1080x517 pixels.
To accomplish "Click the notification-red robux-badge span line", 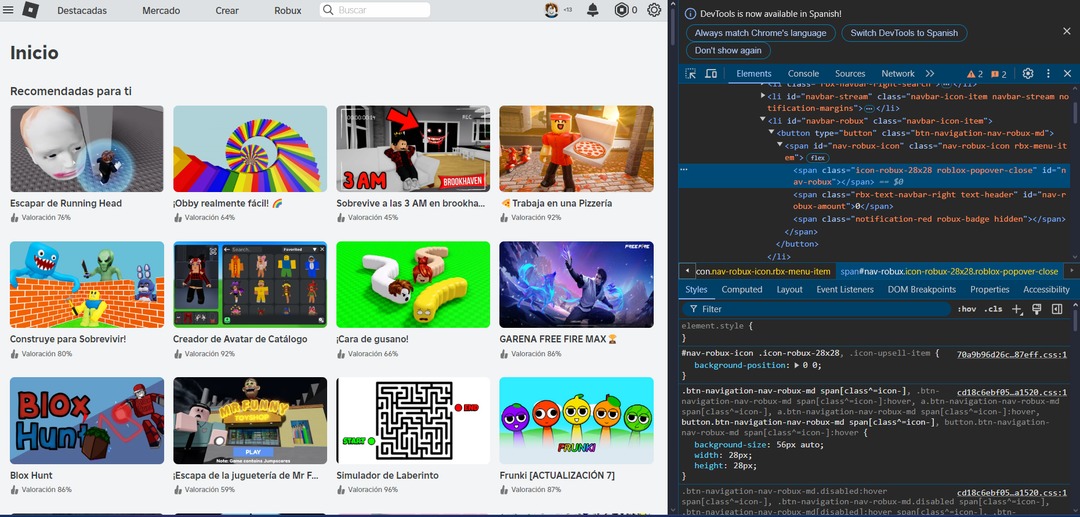I will click(929, 219).
